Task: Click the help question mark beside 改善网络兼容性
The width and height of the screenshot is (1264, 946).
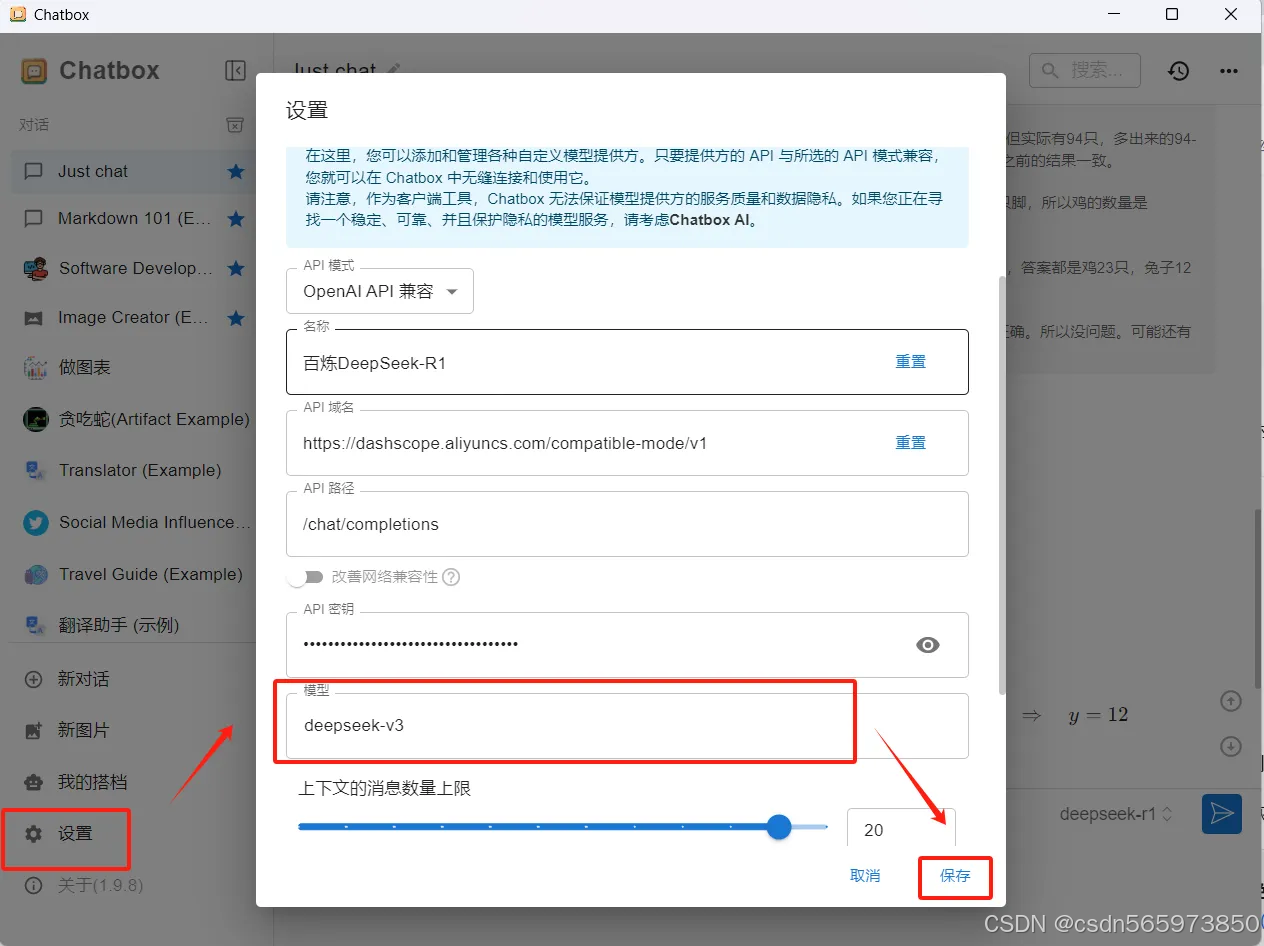Action: (x=451, y=577)
